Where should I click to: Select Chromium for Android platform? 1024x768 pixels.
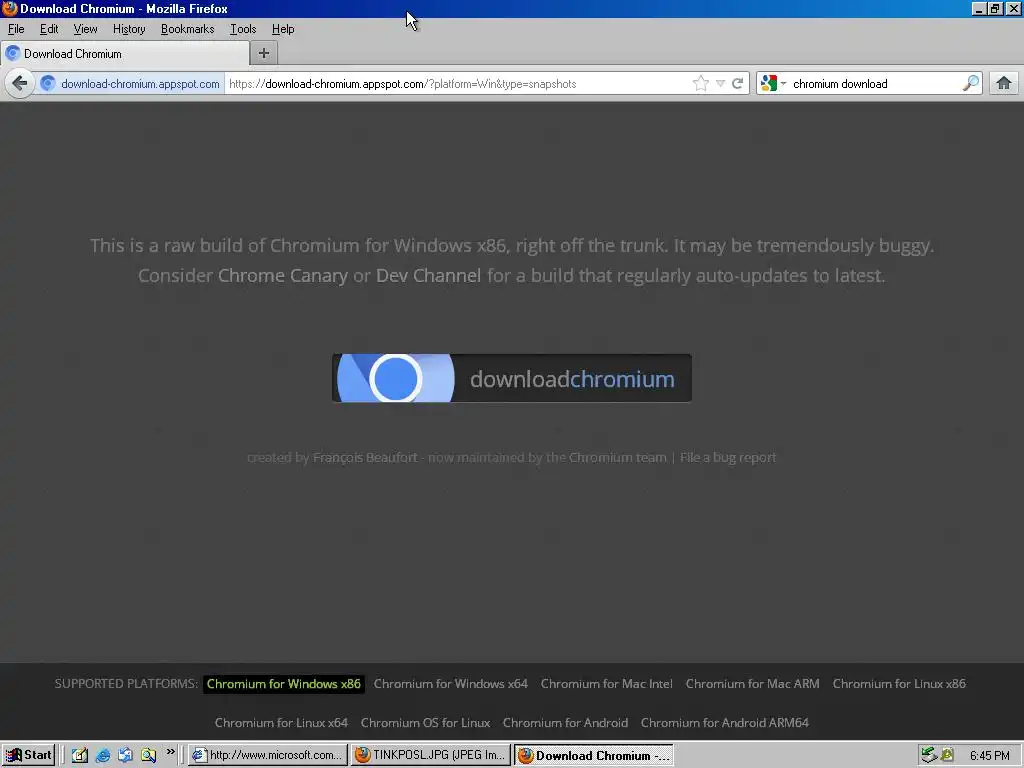566,723
